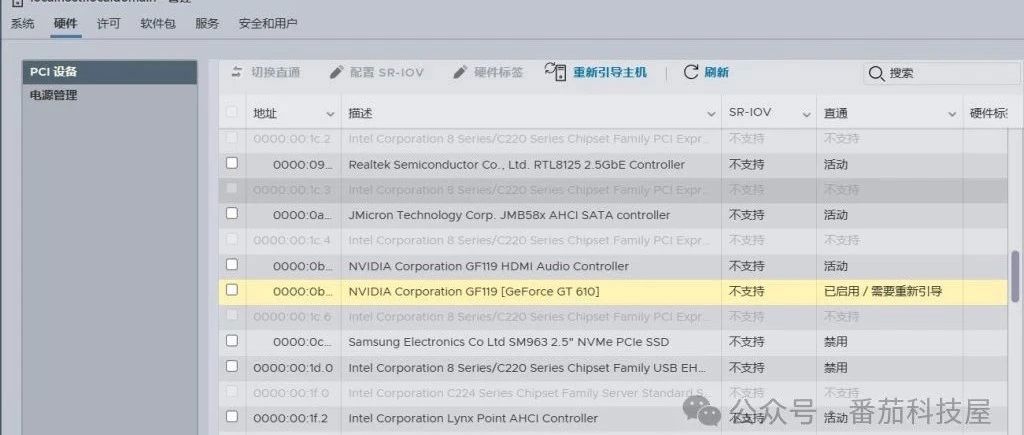
Task: Select Power Management (电源管理) in the sidebar
Action: (x=53, y=96)
